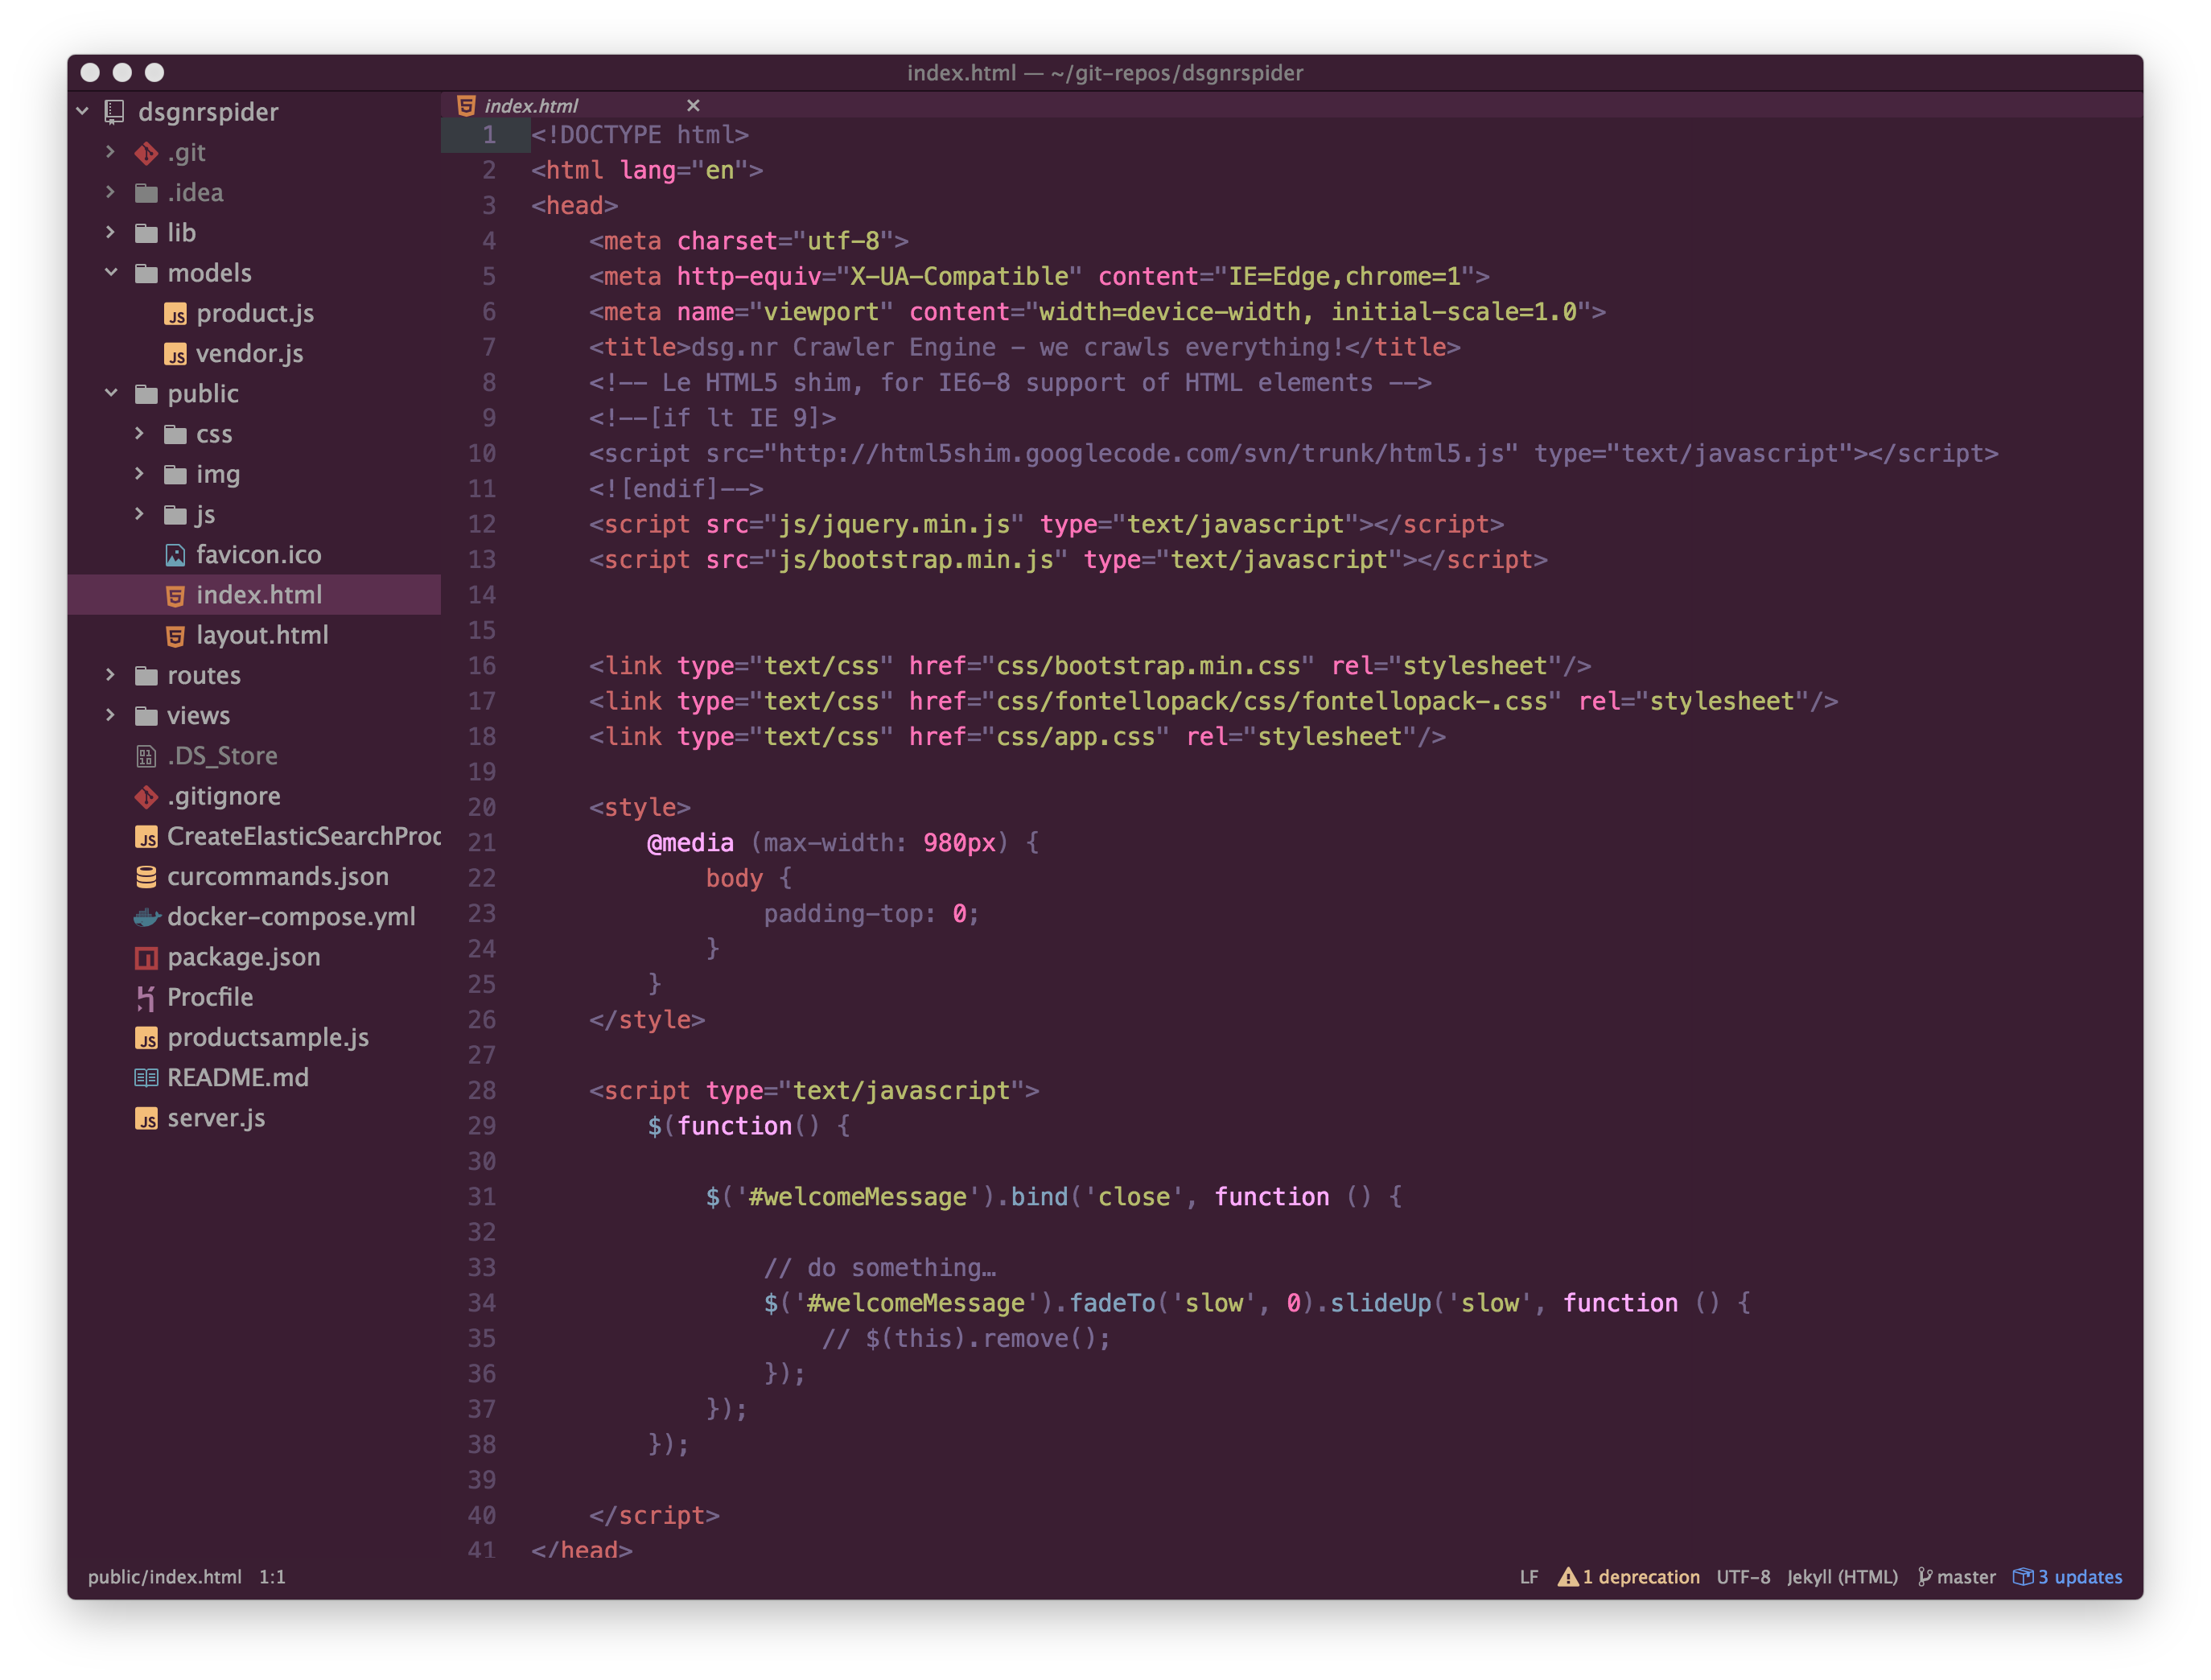Image resolution: width=2211 pixels, height=1680 pixels.
Task: Open curcommands.json file
Action: tap(278, 876)
